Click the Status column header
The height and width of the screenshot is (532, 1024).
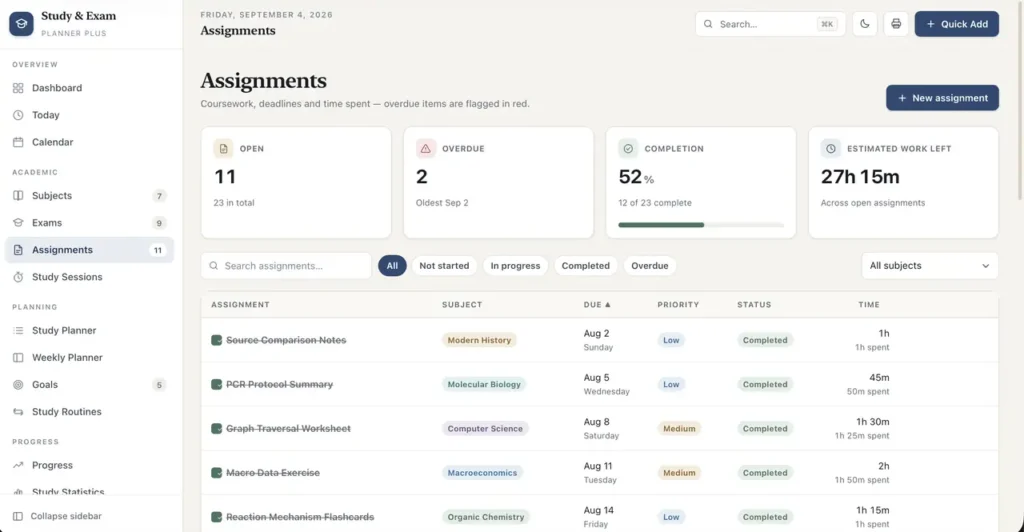754,305
